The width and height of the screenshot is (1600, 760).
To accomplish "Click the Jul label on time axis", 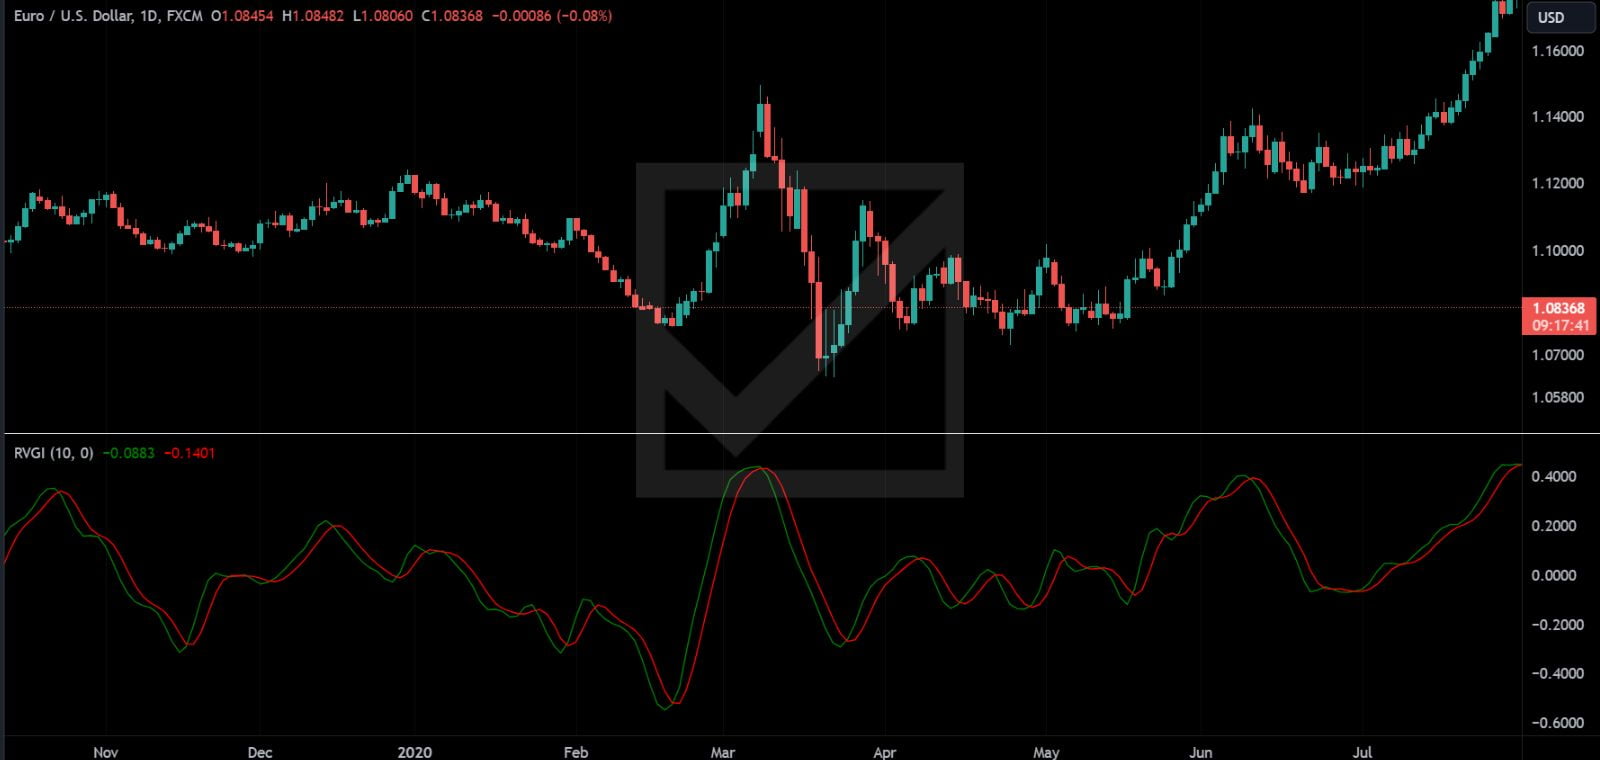I will pos(1362,752).
